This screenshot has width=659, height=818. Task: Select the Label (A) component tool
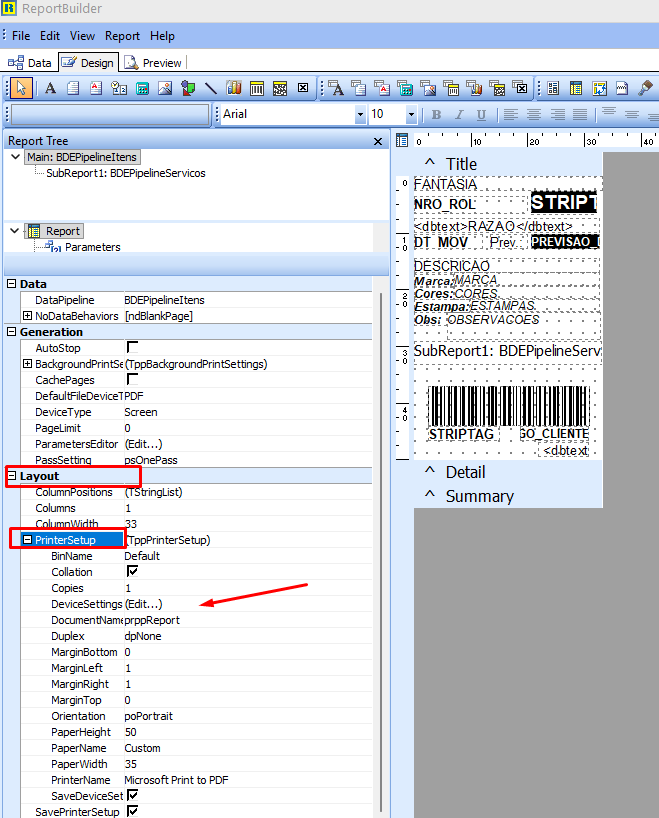[x=50, y=88]
